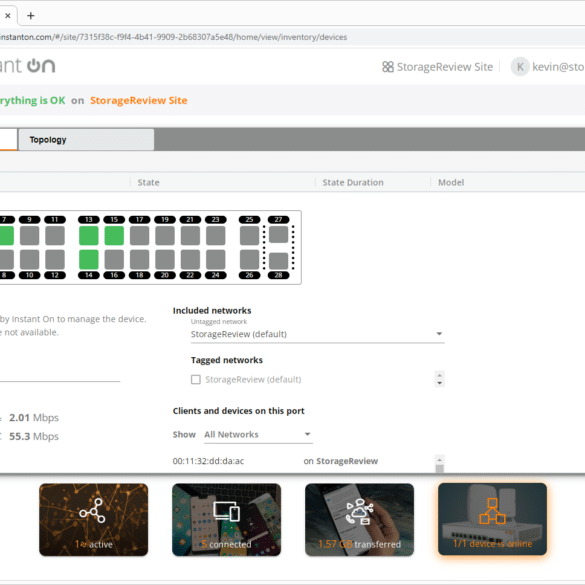Screen dimensions: 585x585
Task: Select switch port 20
Action: [165, 259]
